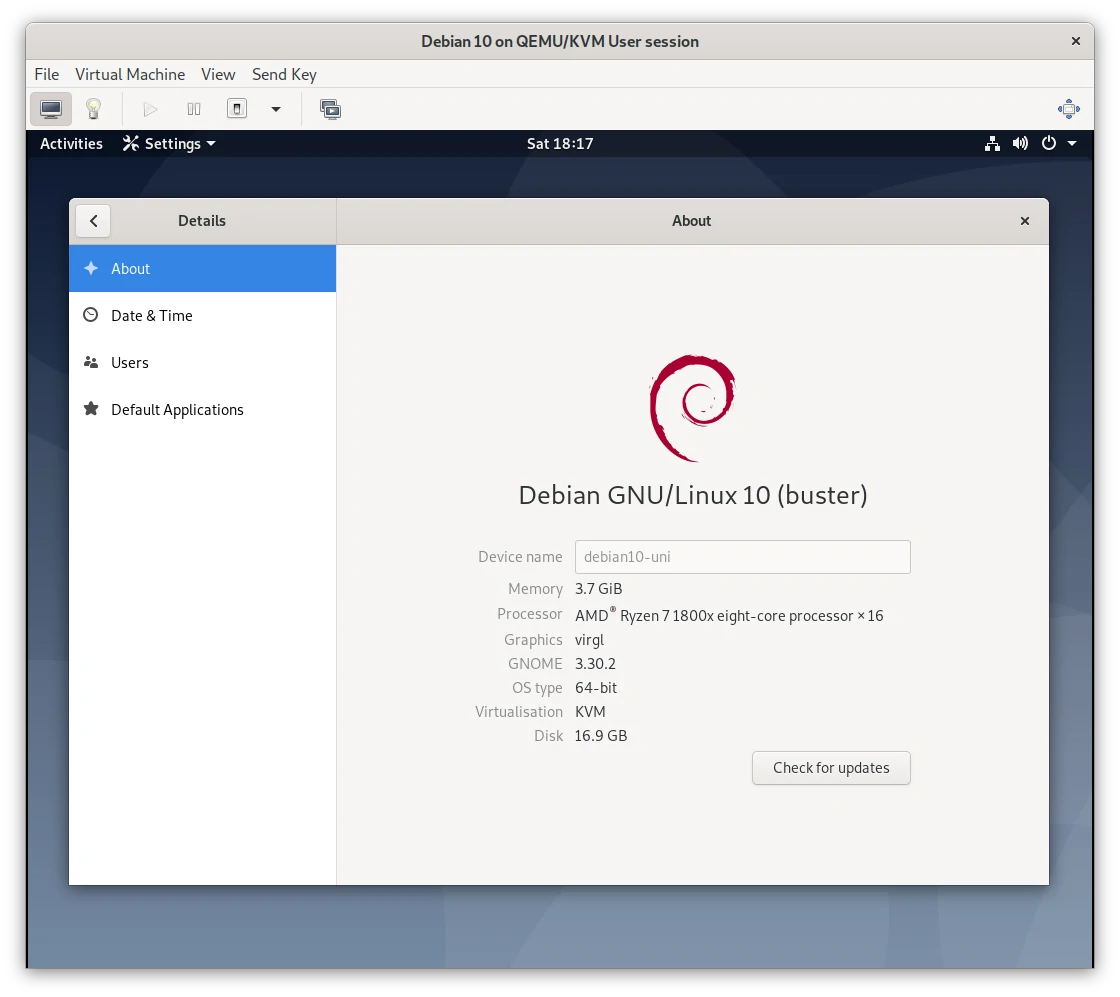Open the GNOME Activities overview

[x=71, y=144]
